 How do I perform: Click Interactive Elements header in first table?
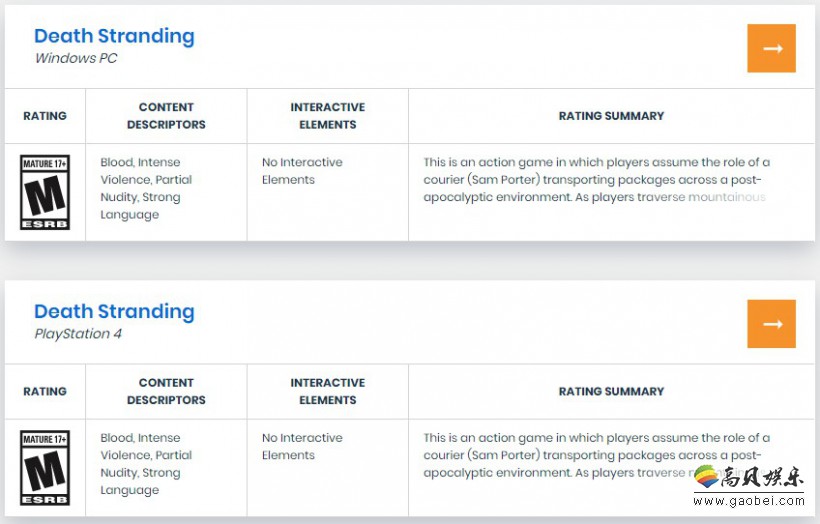[328, 116]
